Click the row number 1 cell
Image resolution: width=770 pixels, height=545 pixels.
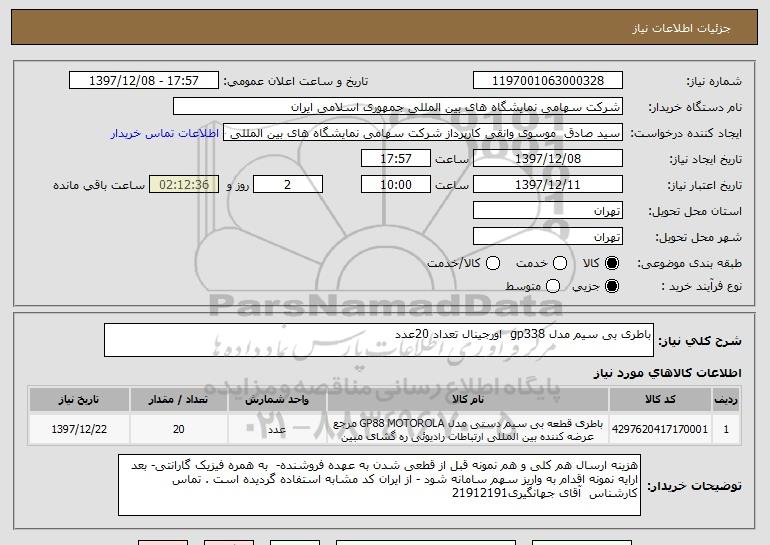726,429
